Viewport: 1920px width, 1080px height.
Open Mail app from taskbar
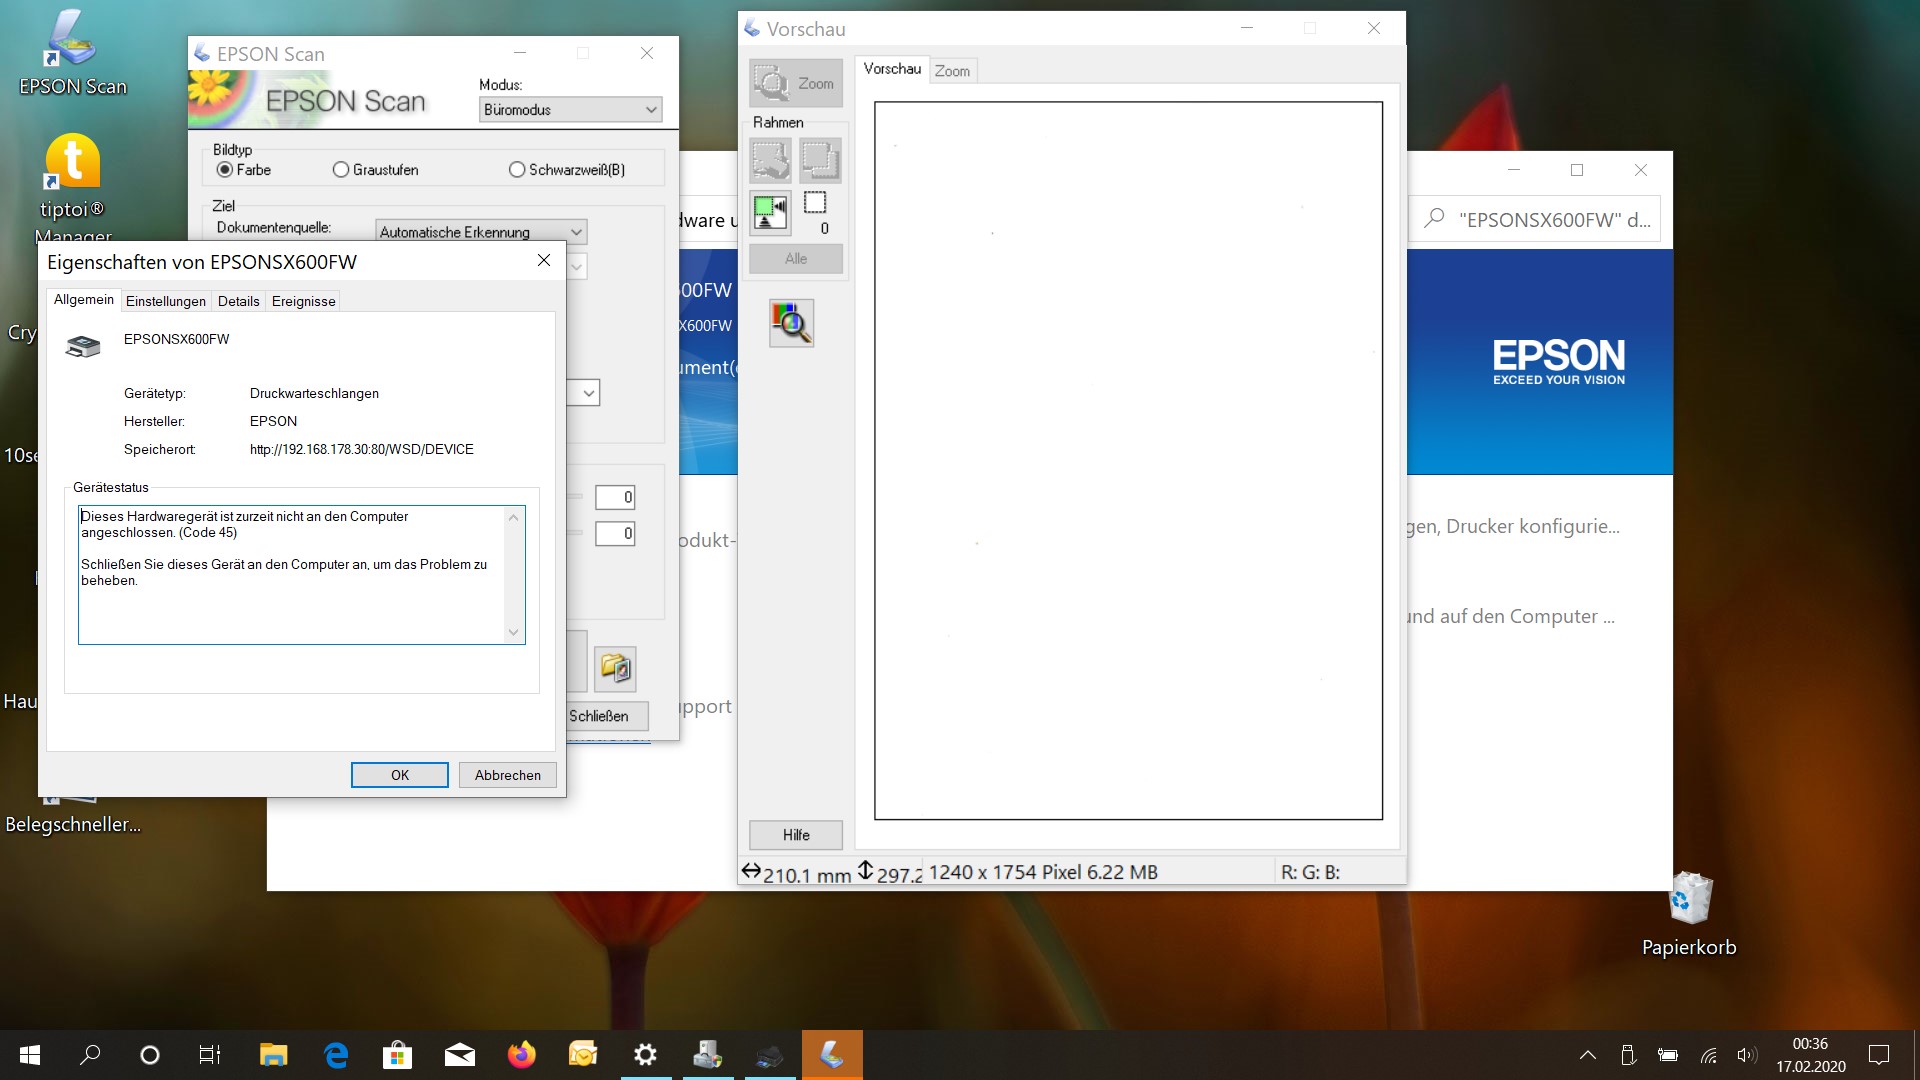click(460, 1055)
